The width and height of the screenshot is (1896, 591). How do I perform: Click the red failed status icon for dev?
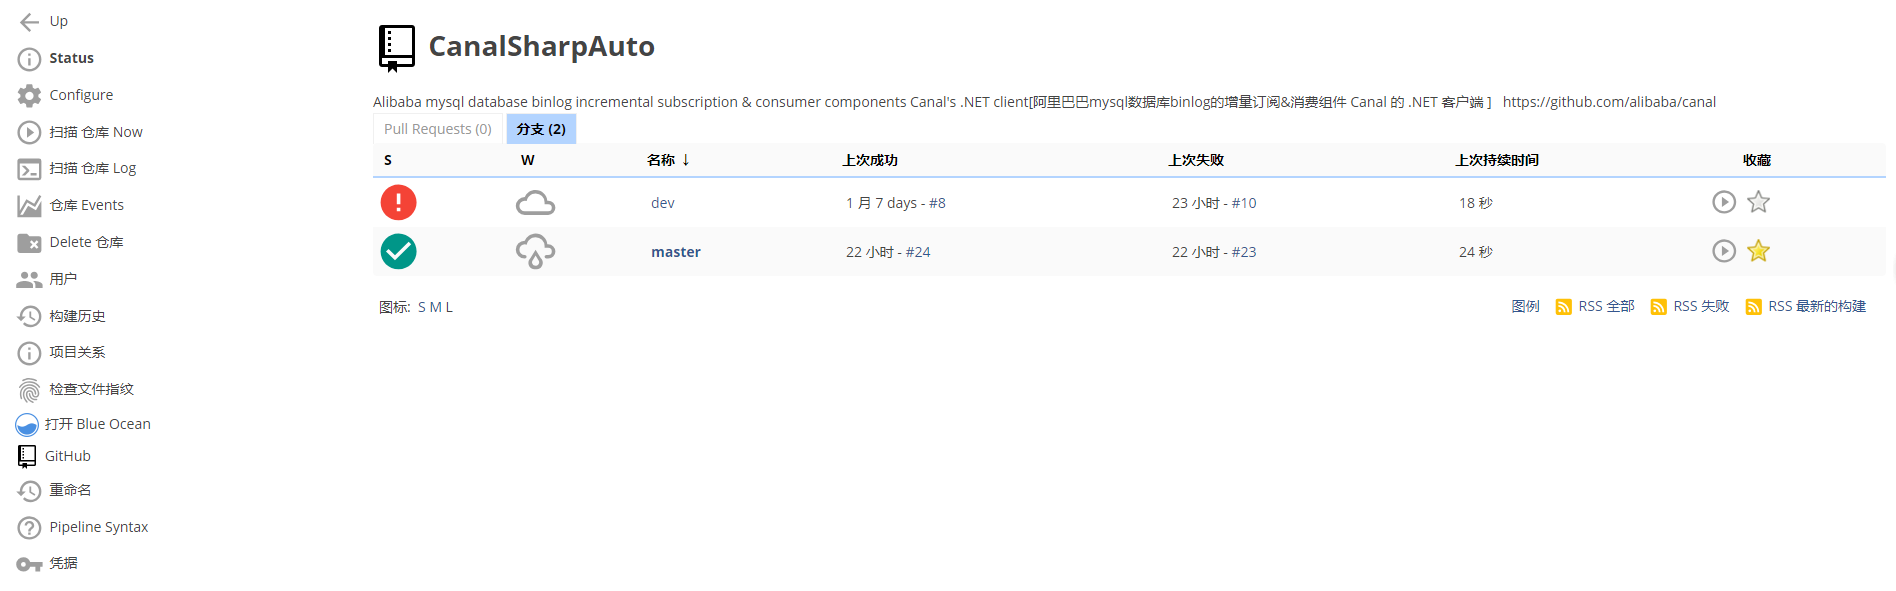[398, 202]
